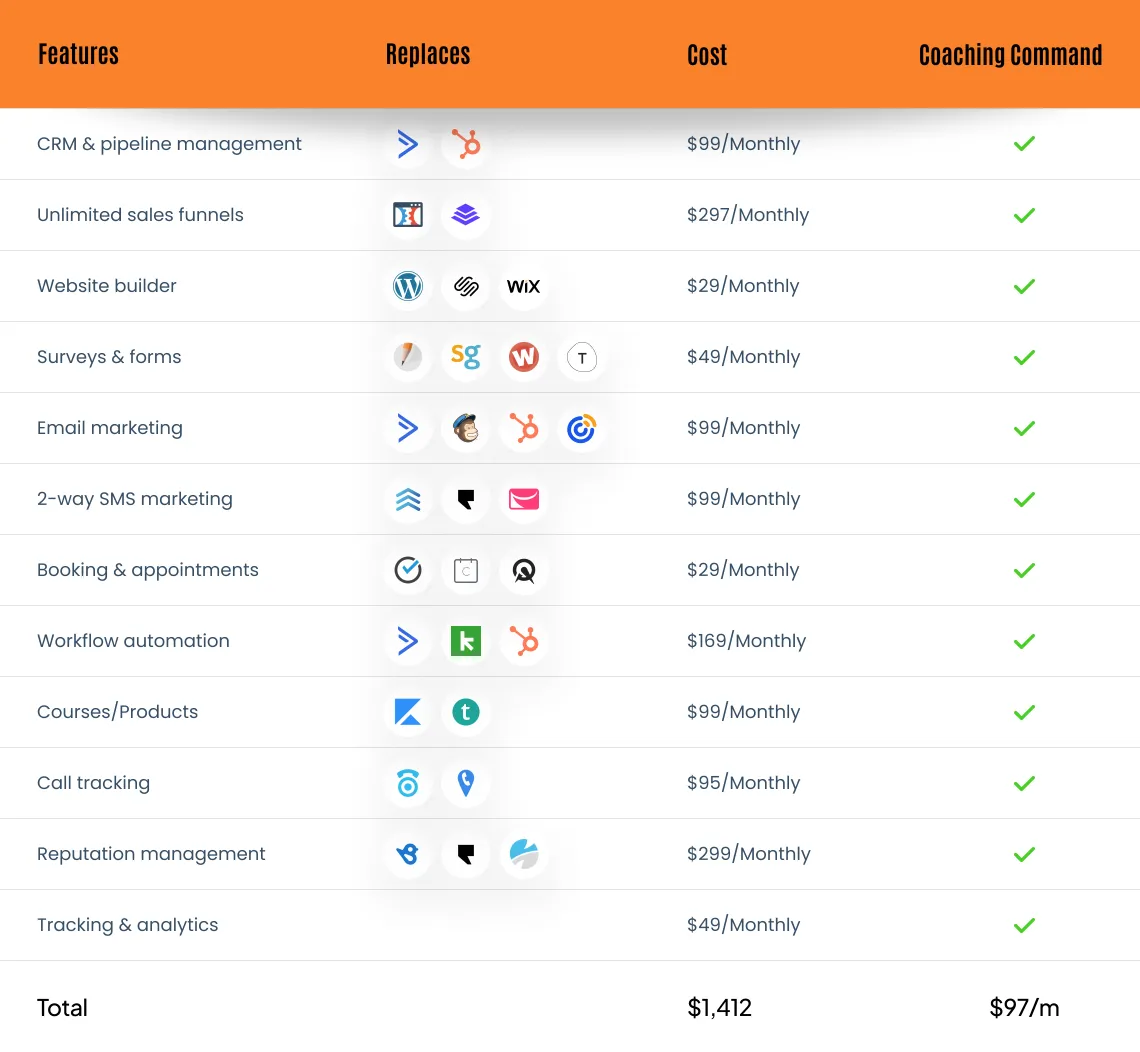1140x1052 pixels.
Task: Select the blue map pin phone icon
Action: click(x=466, y=783)
